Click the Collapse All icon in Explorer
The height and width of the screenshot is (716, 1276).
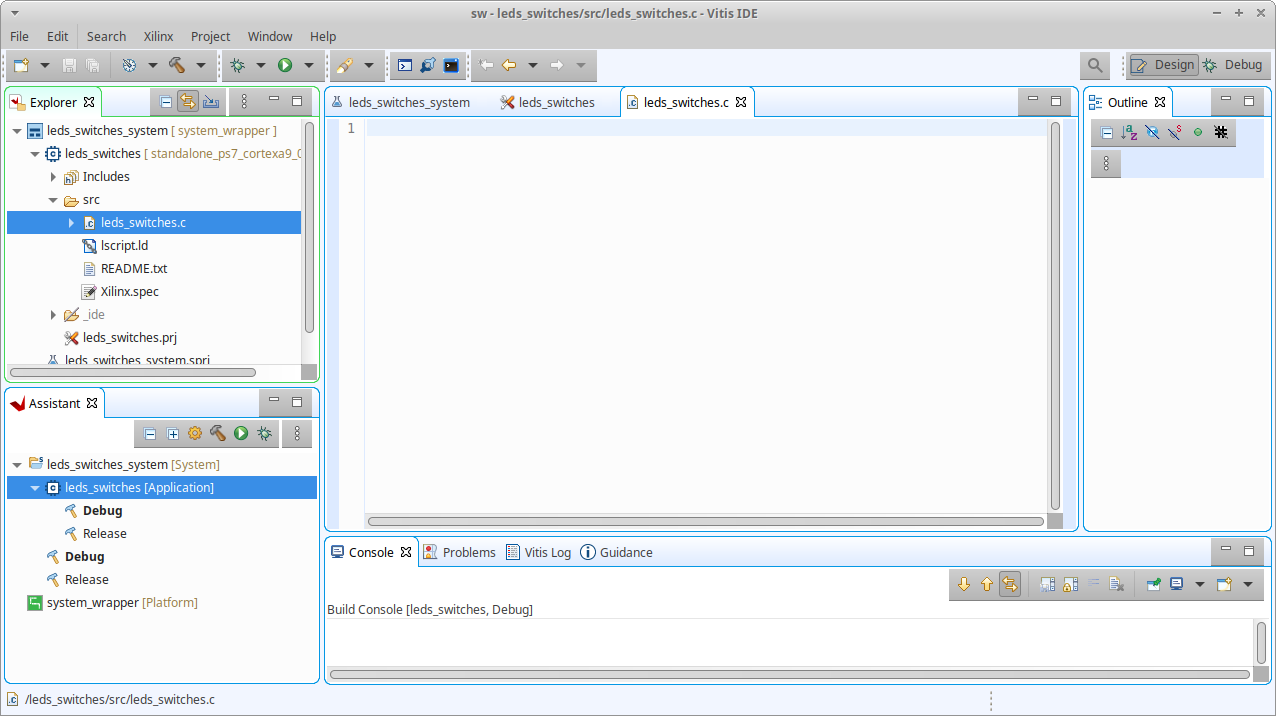point(166,101)
